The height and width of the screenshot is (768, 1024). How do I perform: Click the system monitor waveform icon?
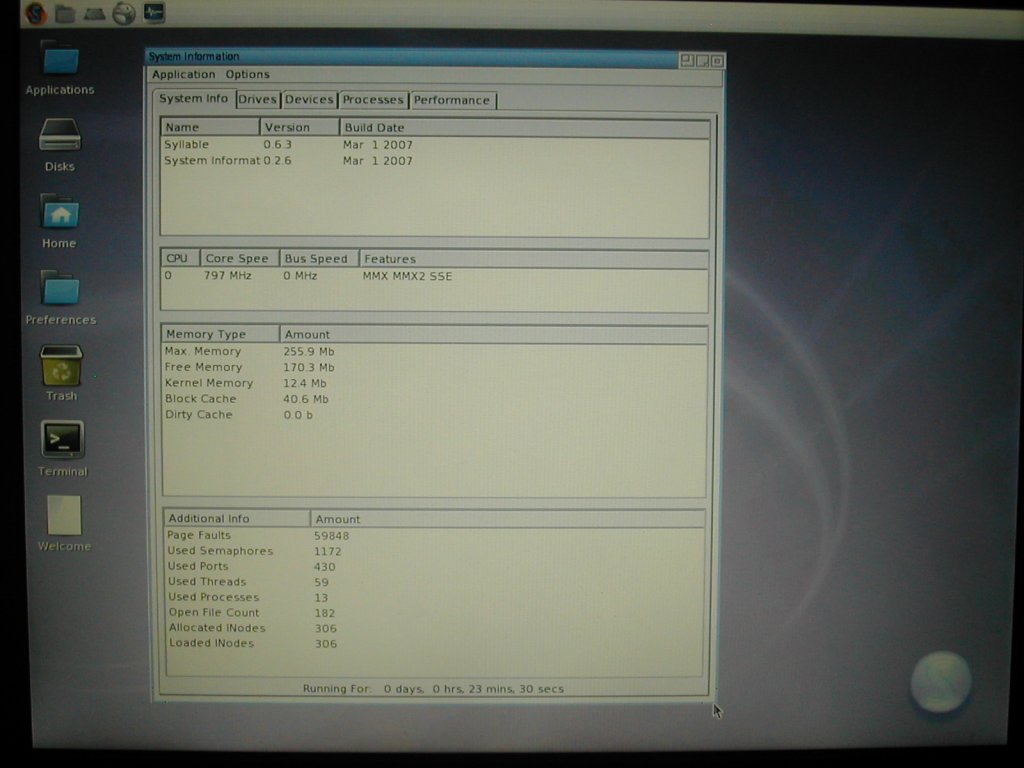tap(154, 13)
